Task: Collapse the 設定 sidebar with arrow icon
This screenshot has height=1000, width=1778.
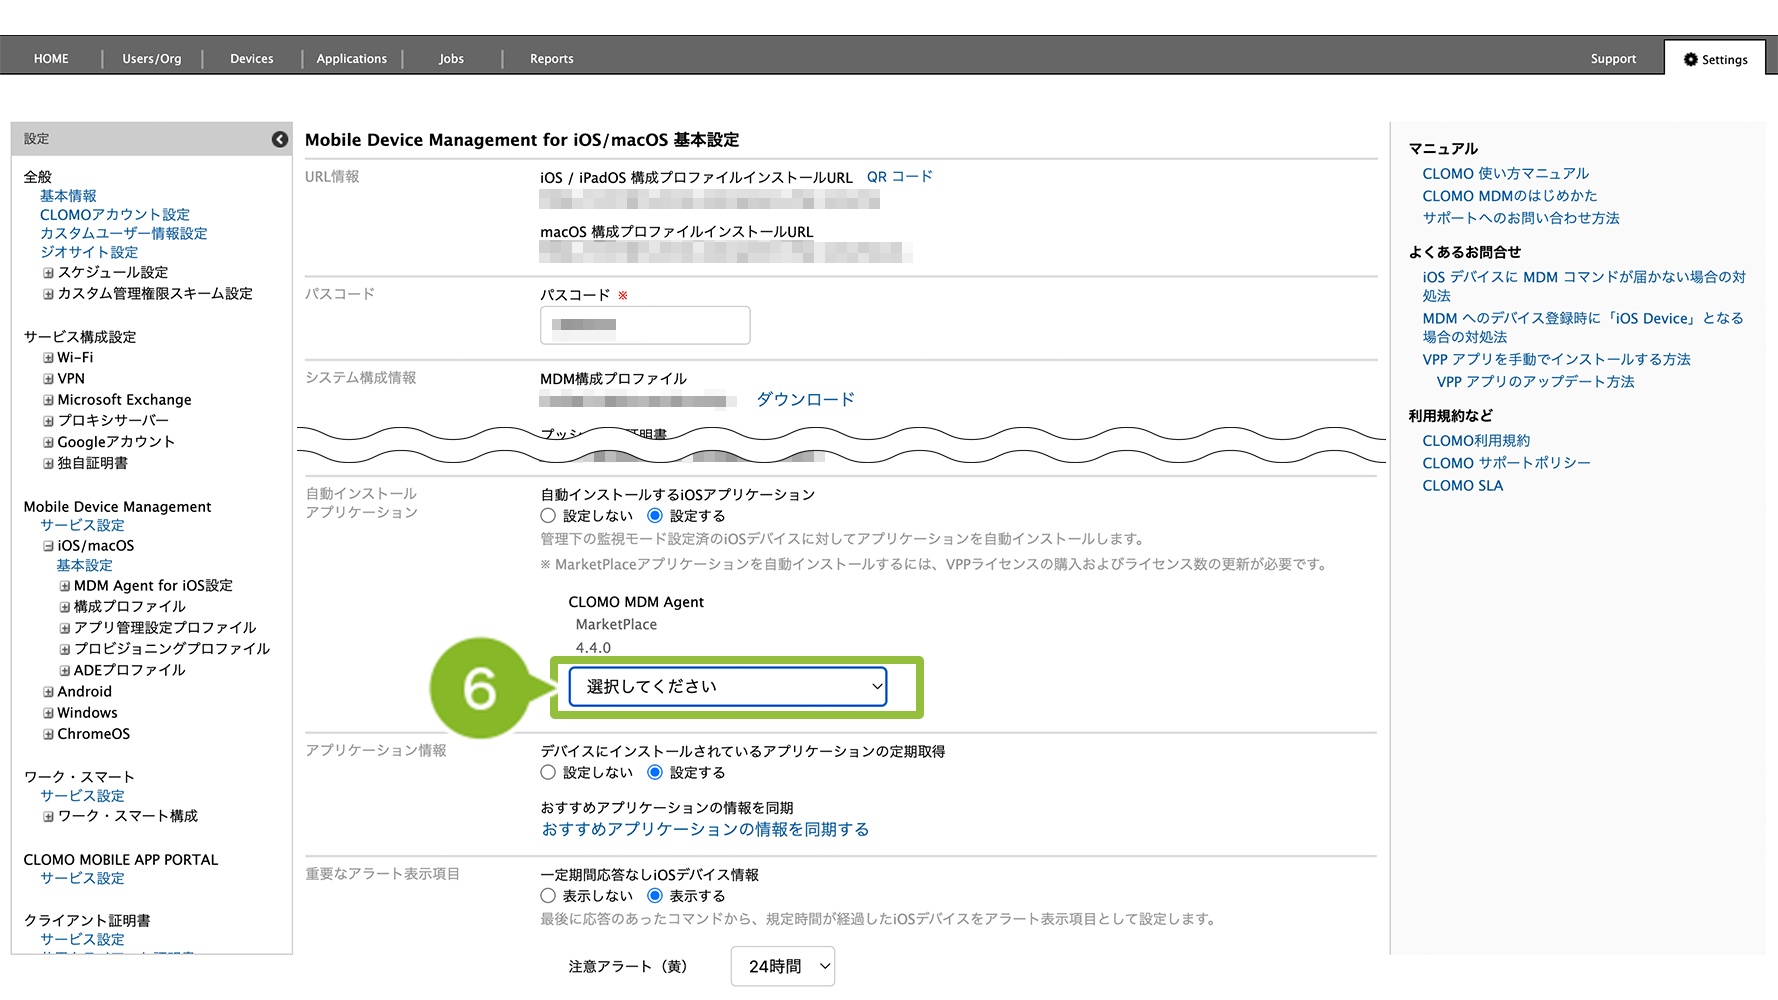Action: 280,140
